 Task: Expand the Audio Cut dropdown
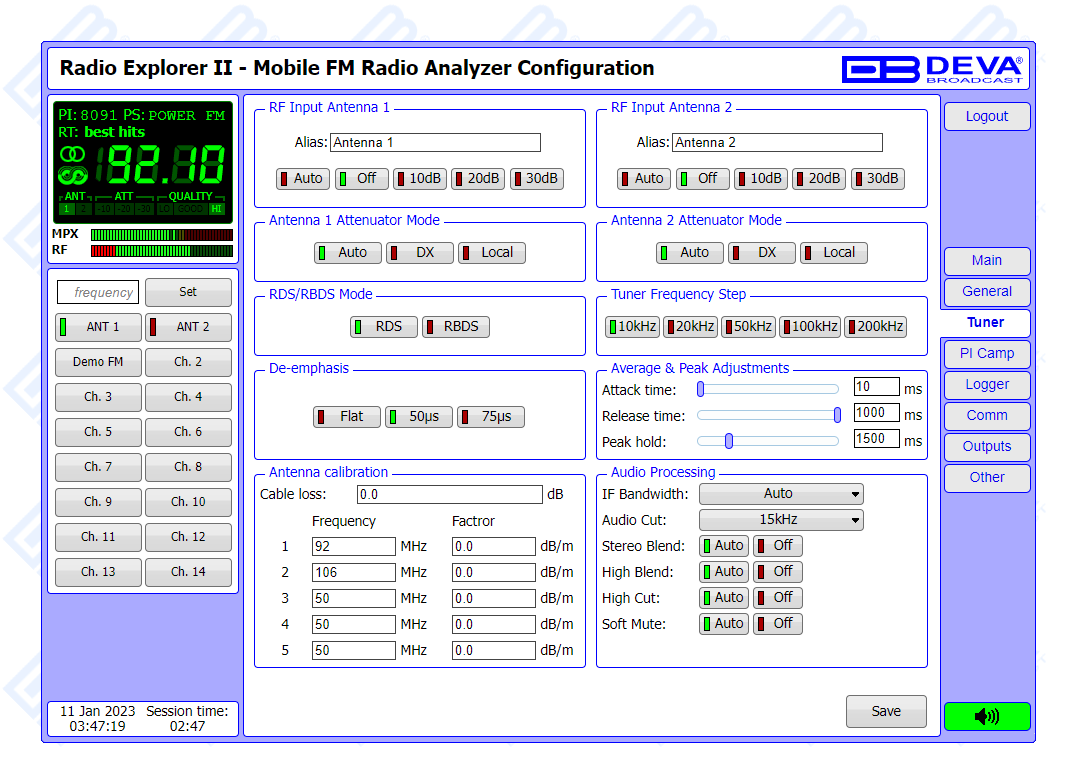[x=780, y=520]
